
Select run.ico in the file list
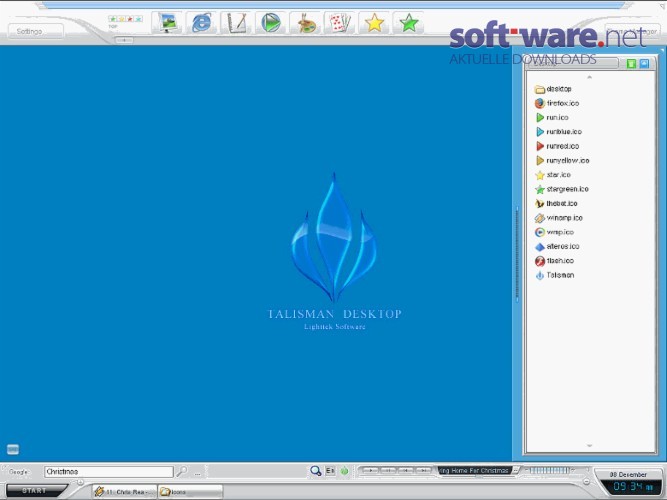pos(552,117)
